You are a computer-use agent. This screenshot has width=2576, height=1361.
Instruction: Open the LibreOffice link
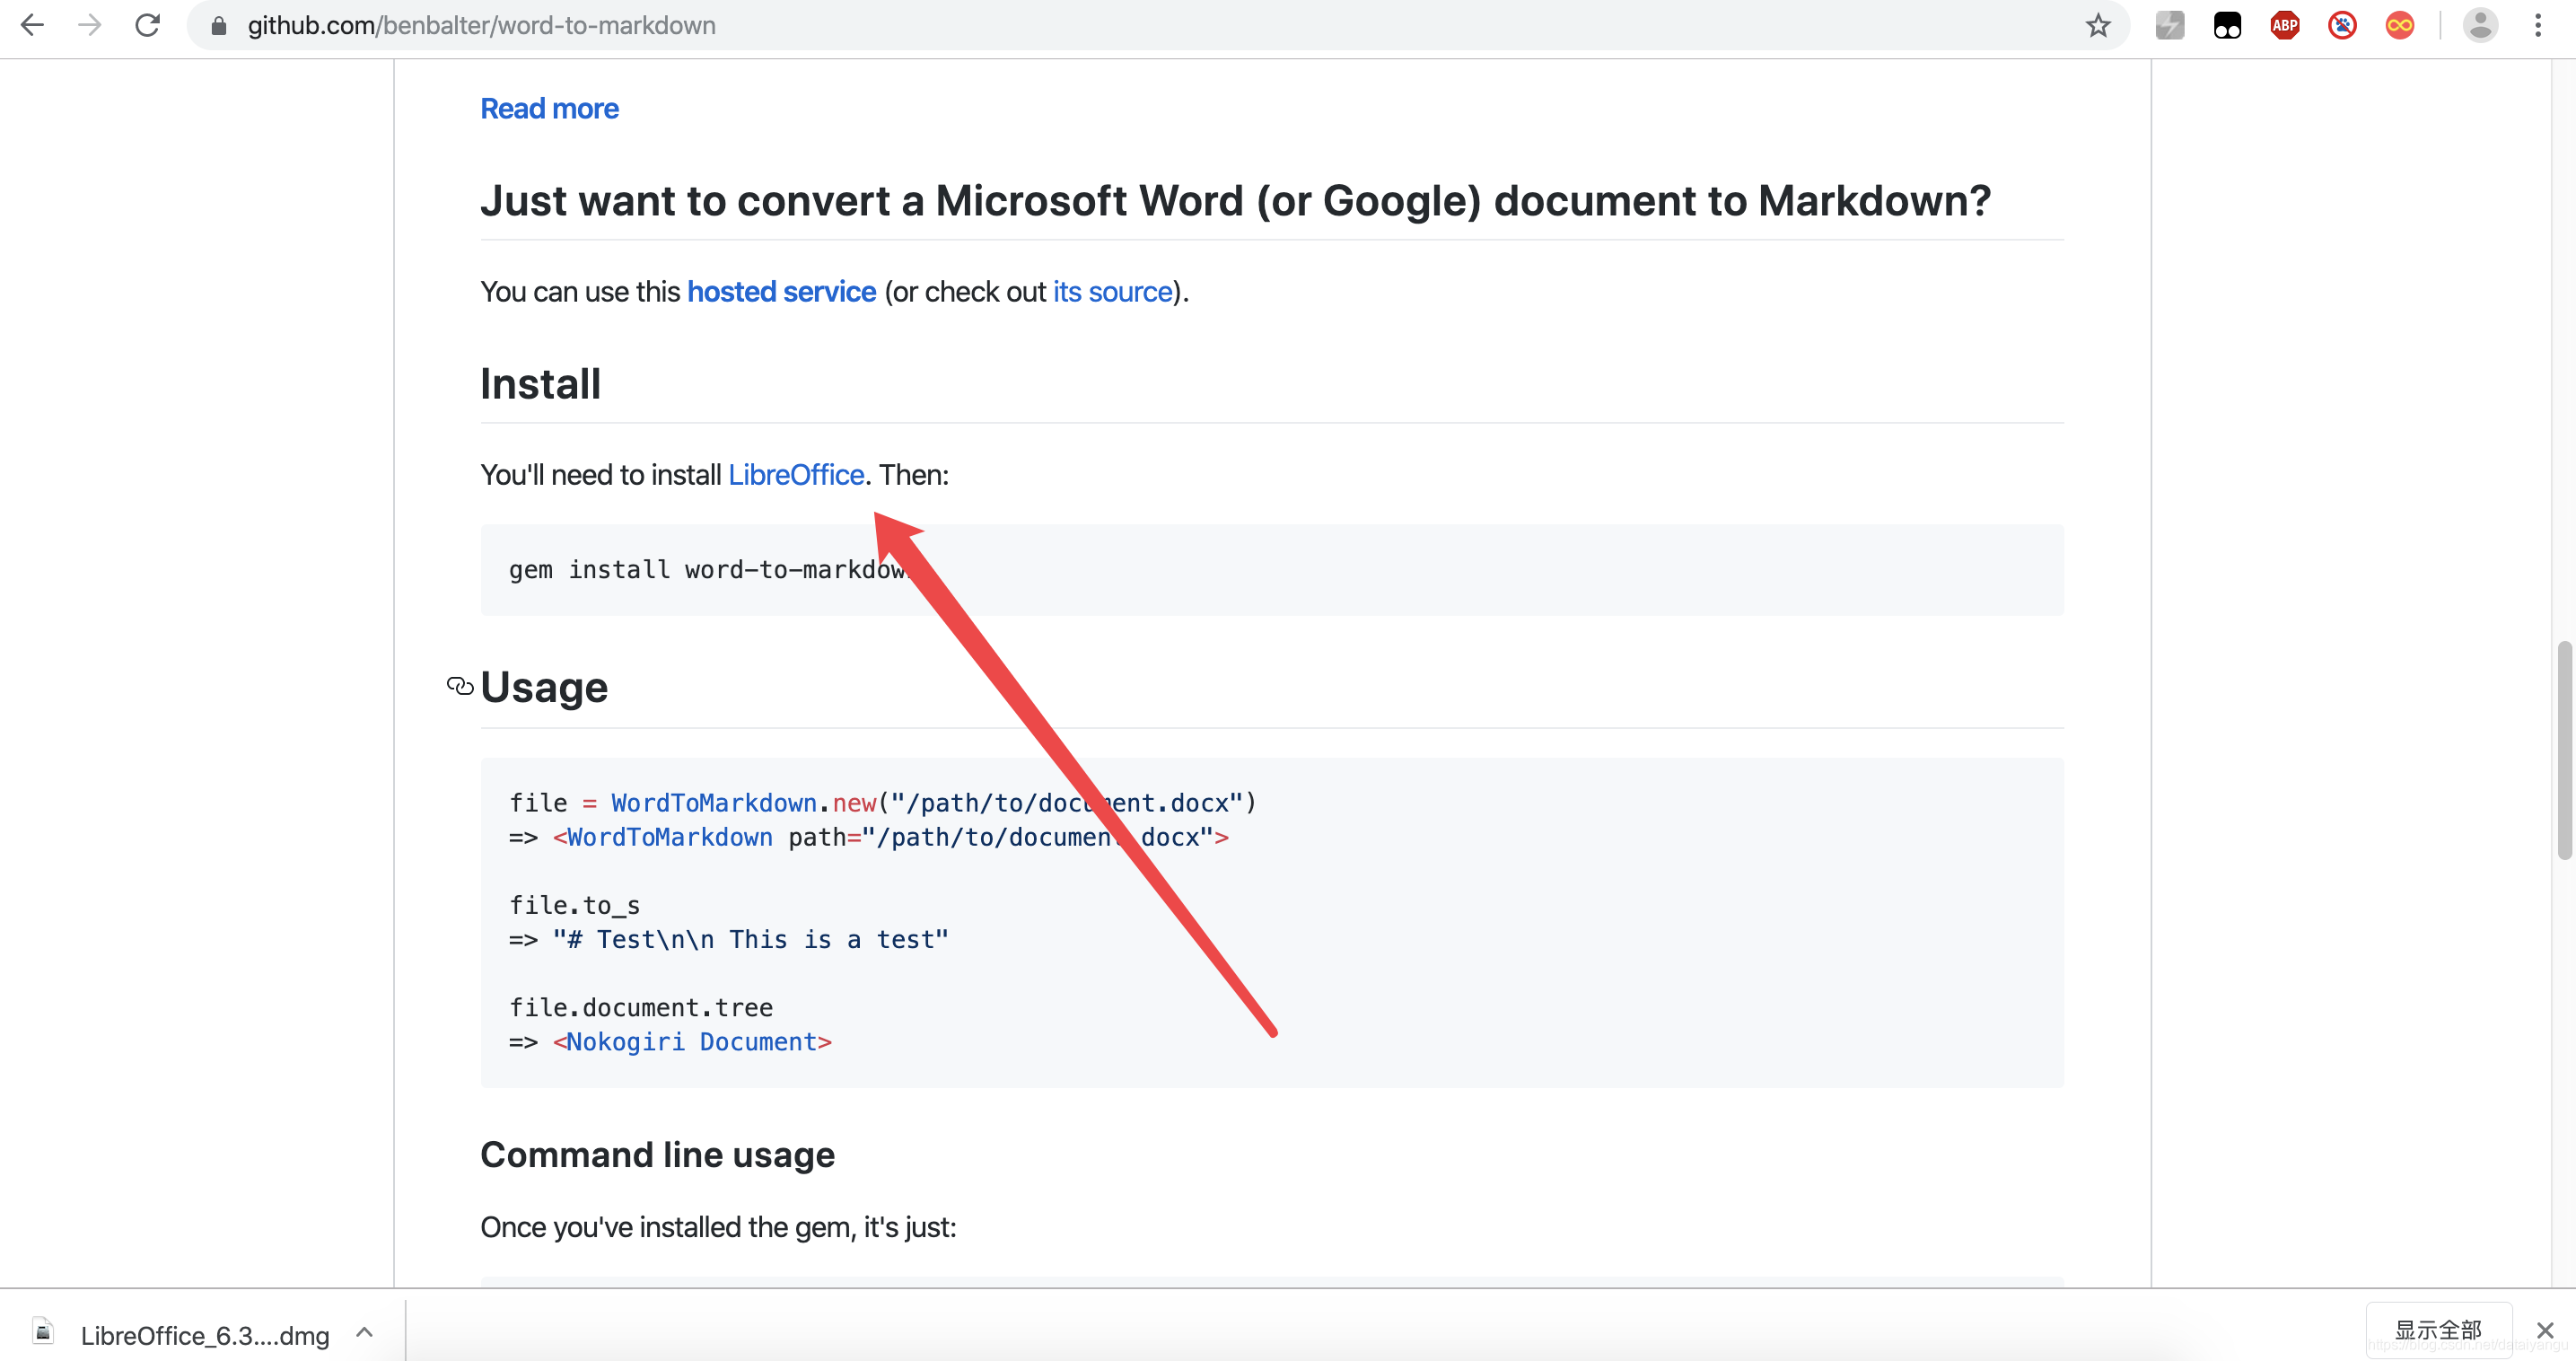click(x=796, y=474)
